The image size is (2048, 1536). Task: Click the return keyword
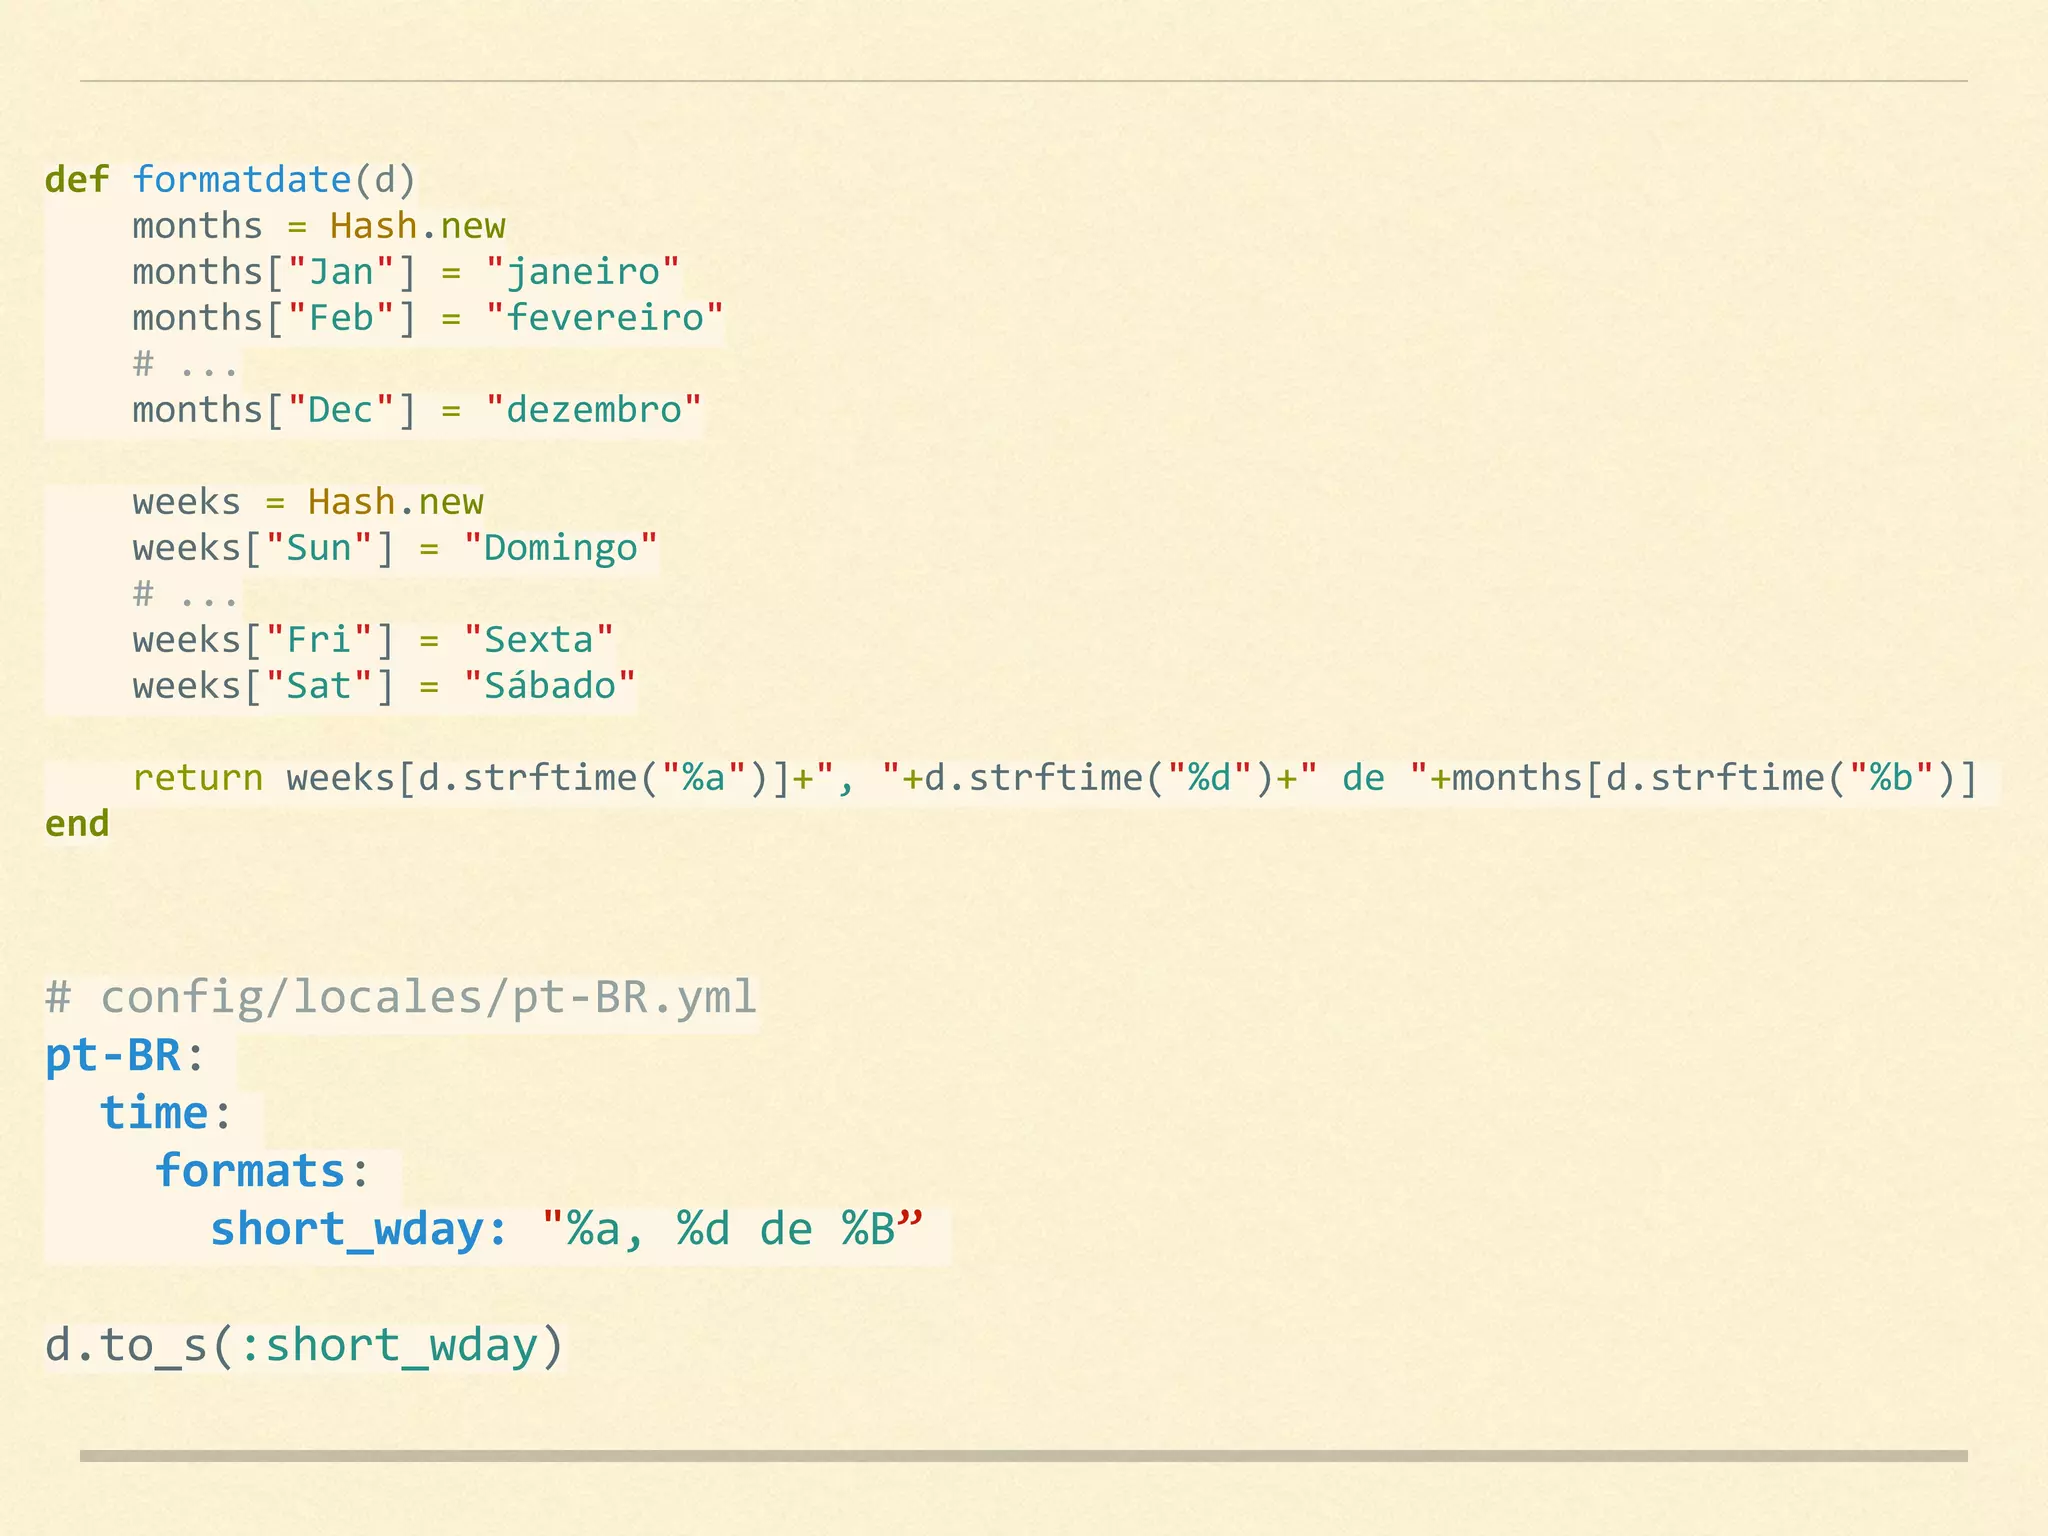(197, 778)
